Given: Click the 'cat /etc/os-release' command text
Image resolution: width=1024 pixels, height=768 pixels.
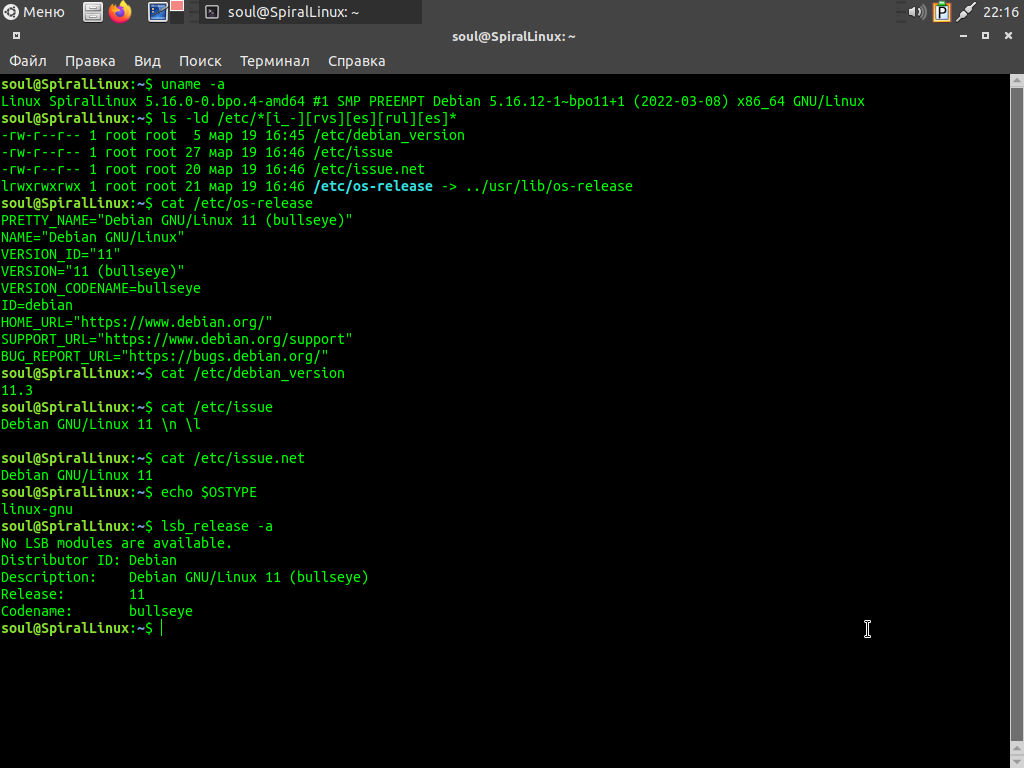Looking at the screenshot, I should 237,203.
